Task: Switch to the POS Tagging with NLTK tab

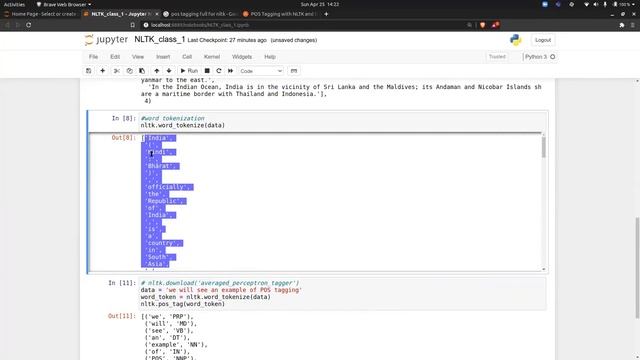Action: click(279, 14)
